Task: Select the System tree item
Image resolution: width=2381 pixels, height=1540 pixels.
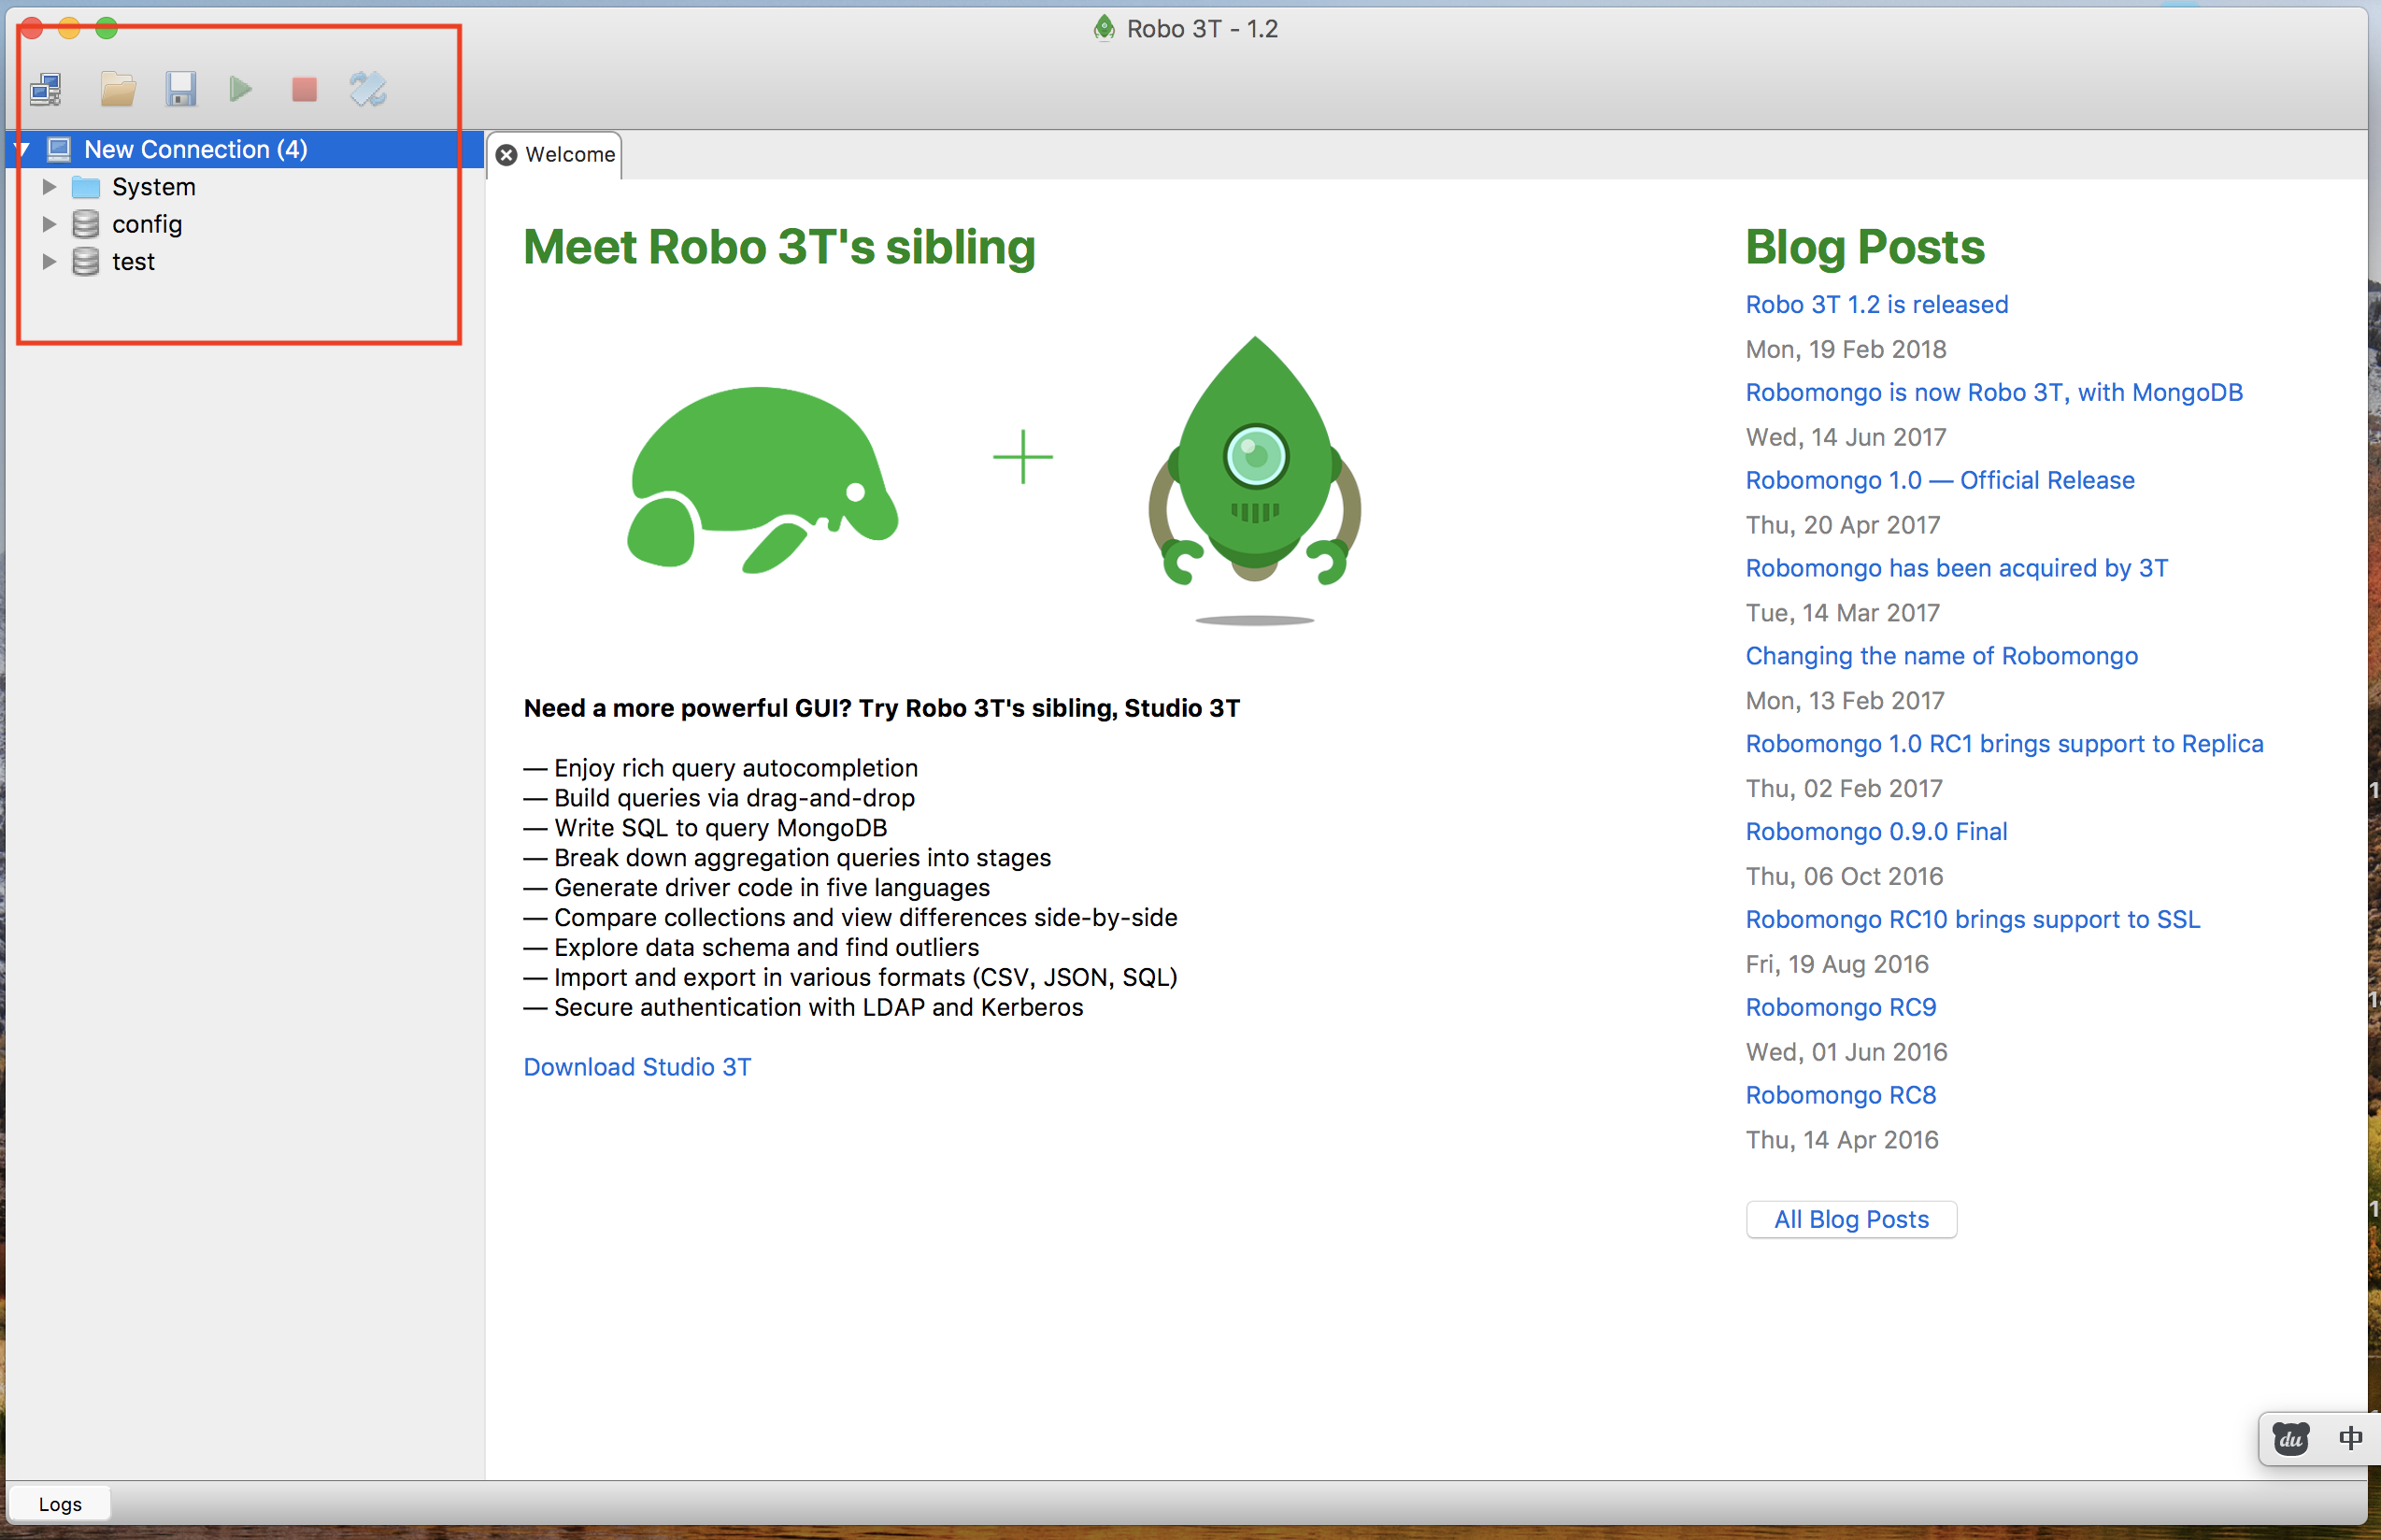Action: coord(154,187)
